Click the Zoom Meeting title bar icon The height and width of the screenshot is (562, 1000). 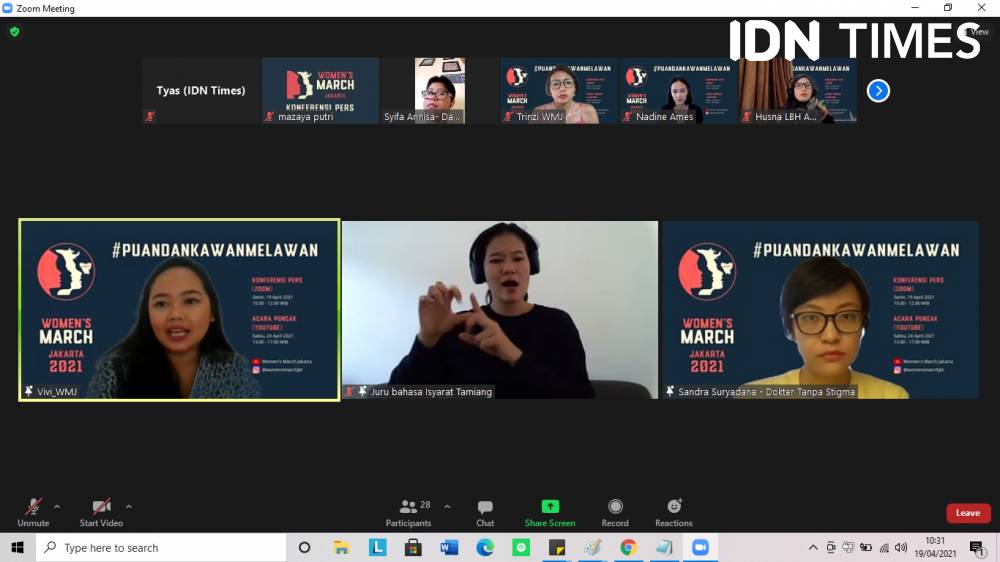pos(8,8)
